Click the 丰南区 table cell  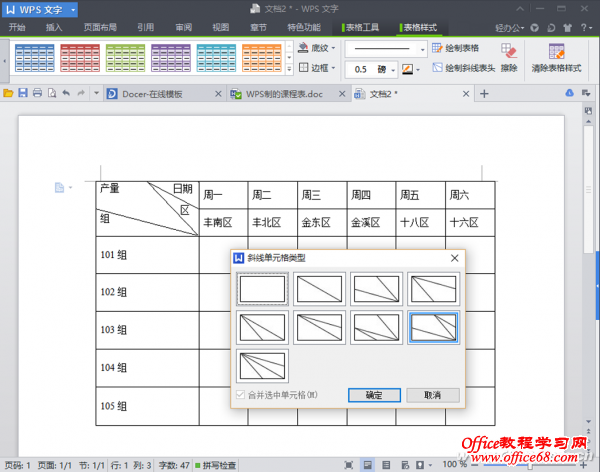pyautogui.click(x=223, y=223)
